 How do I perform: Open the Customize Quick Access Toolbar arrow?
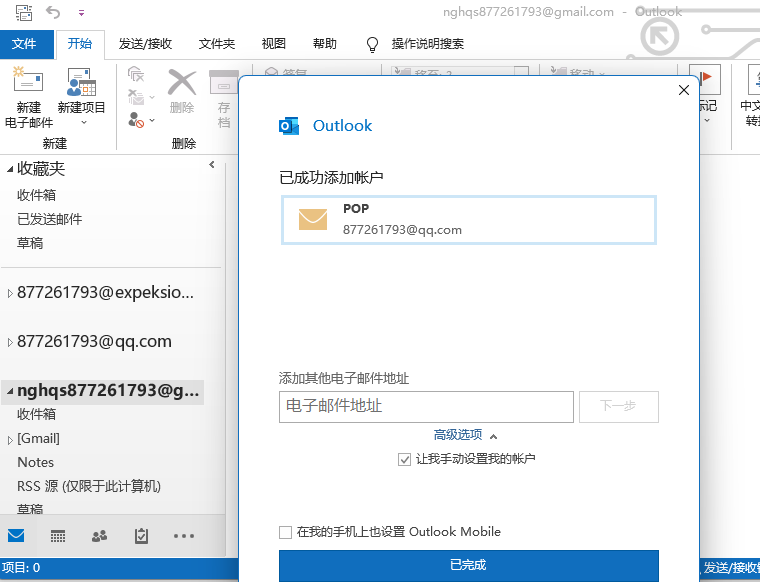81,13
